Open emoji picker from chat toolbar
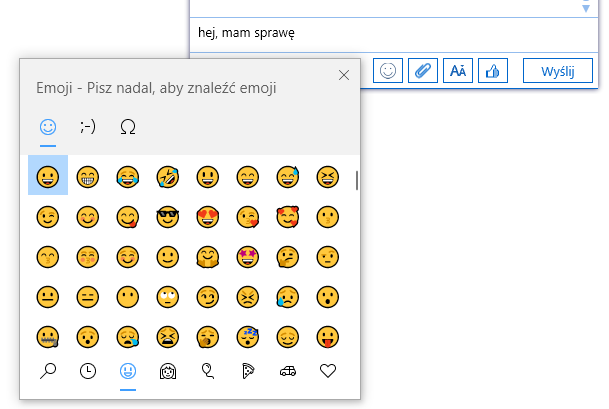 pyautogui.click(x=388, y=71)
